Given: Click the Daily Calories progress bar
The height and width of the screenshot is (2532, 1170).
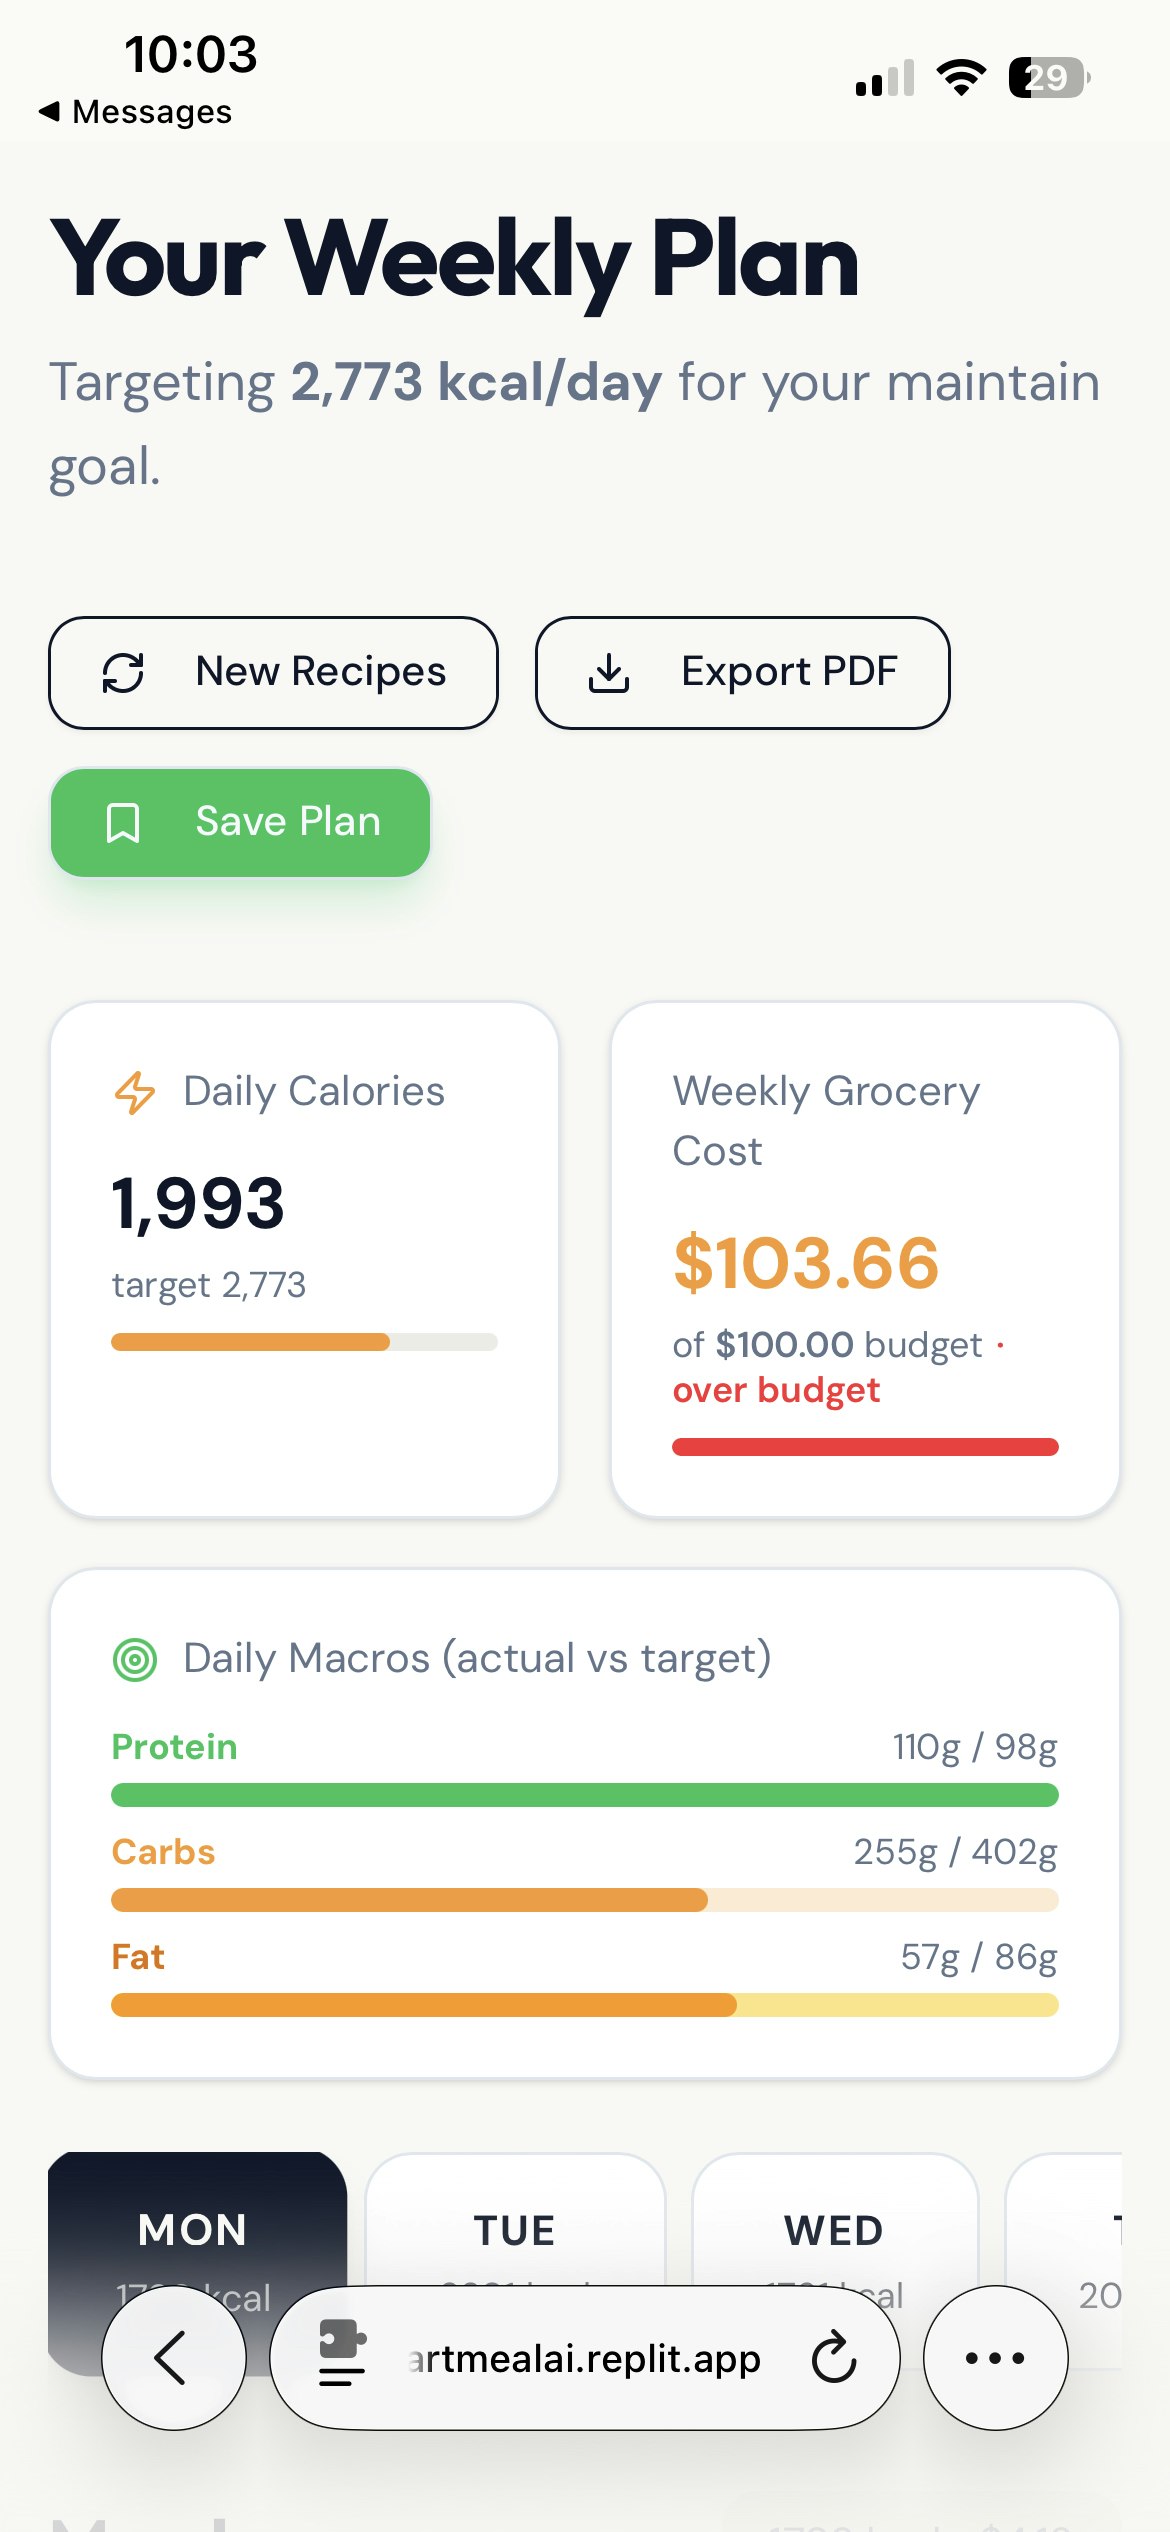Looking at the screenshot, I should coord(304,1342).
